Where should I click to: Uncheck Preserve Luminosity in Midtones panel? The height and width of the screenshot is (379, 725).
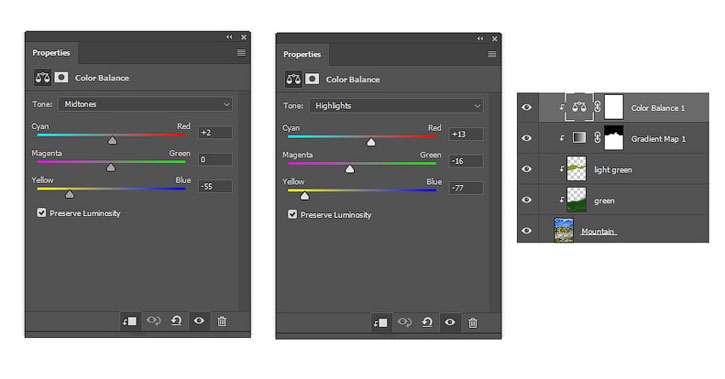click(x=42, y=213)
